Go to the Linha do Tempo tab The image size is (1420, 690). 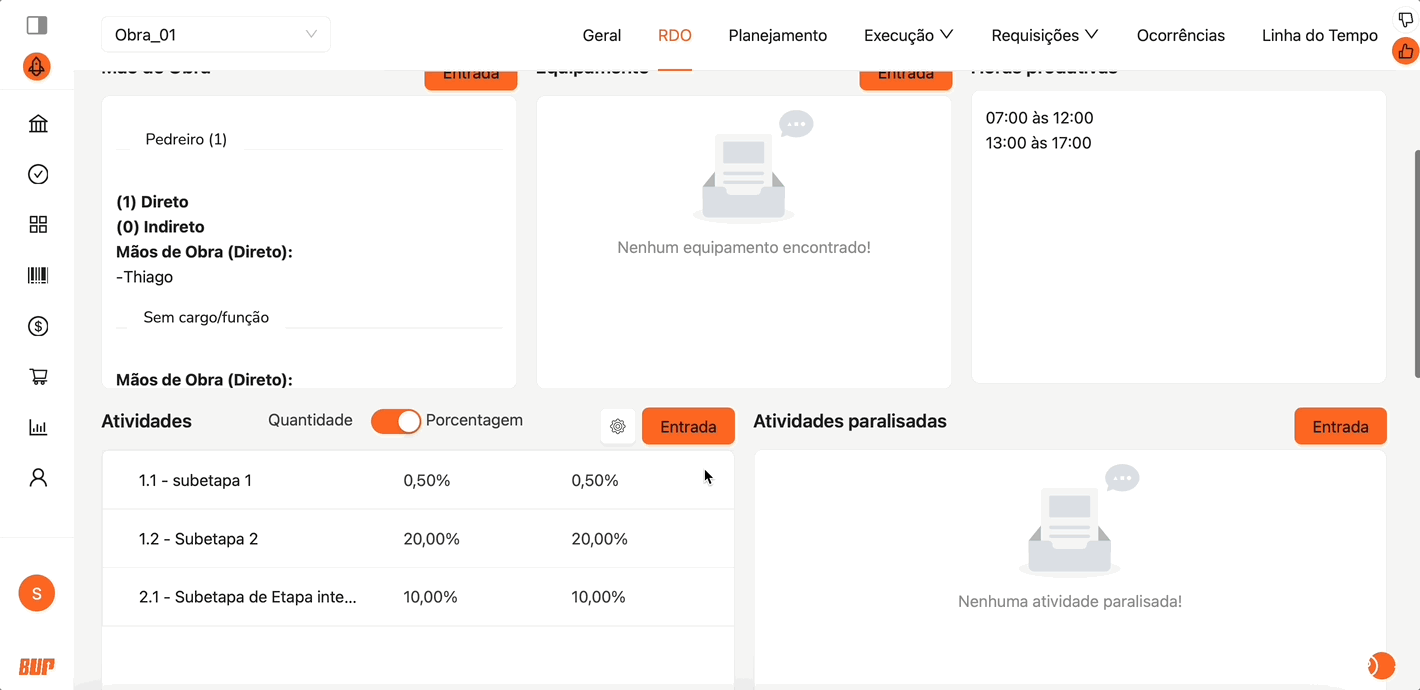pyautogui.click(x=1319, y=35)
